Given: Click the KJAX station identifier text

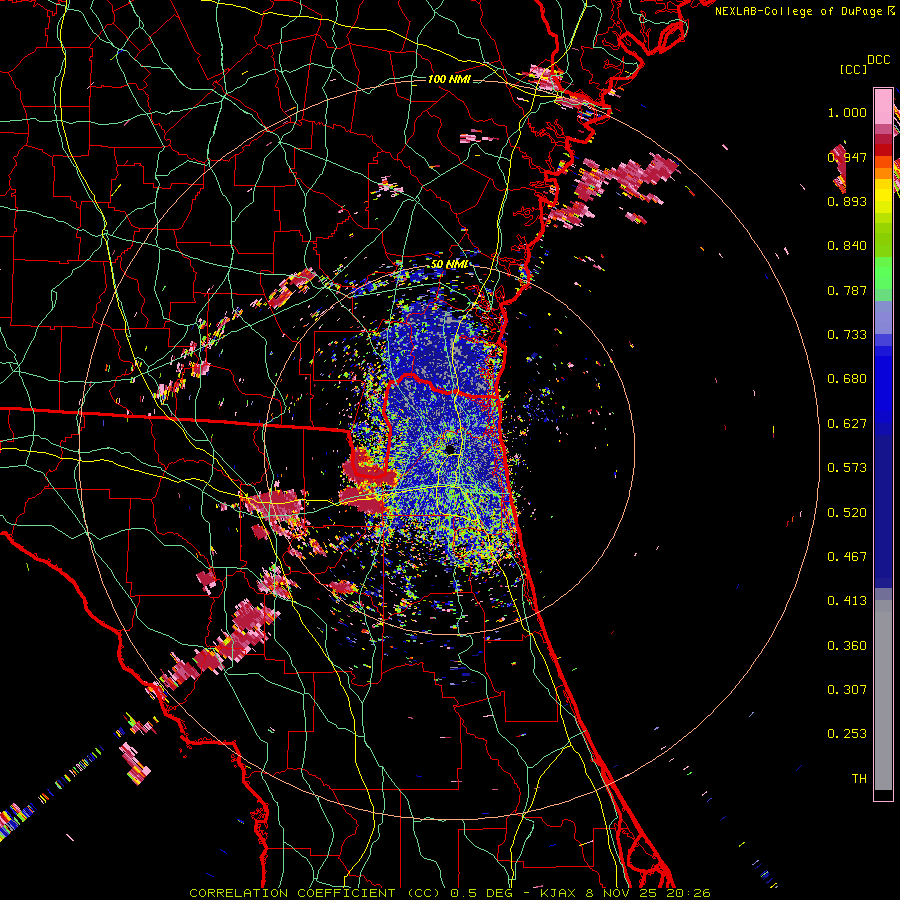Looking at the screenshot, I should pos(560,893).
